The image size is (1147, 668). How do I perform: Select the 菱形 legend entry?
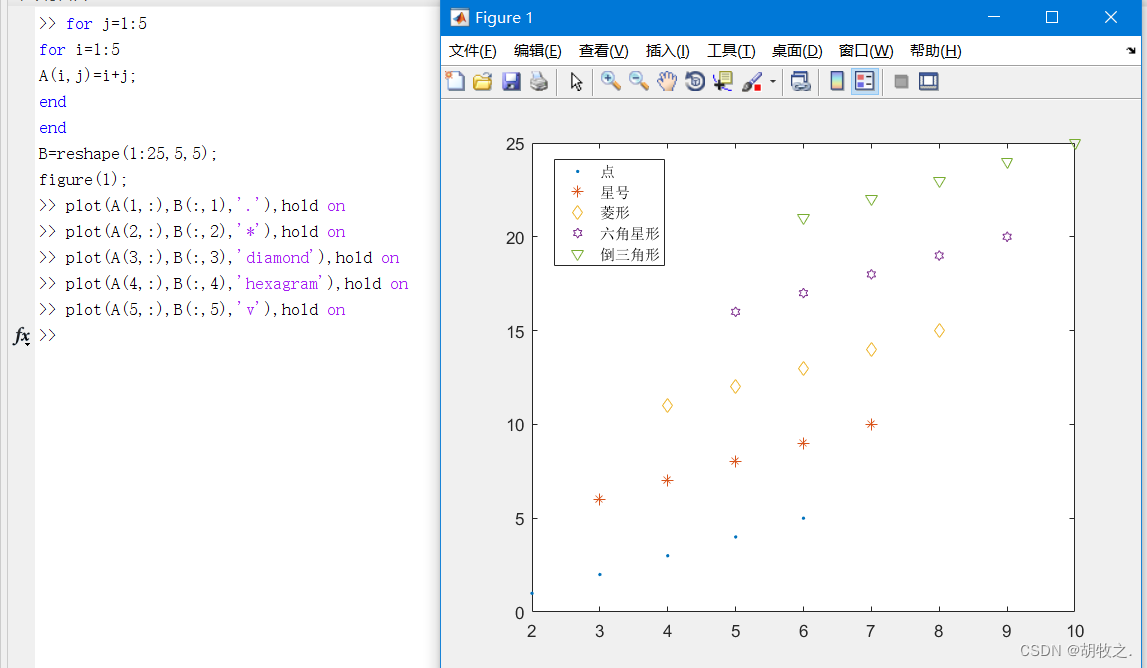click(614, 213)
